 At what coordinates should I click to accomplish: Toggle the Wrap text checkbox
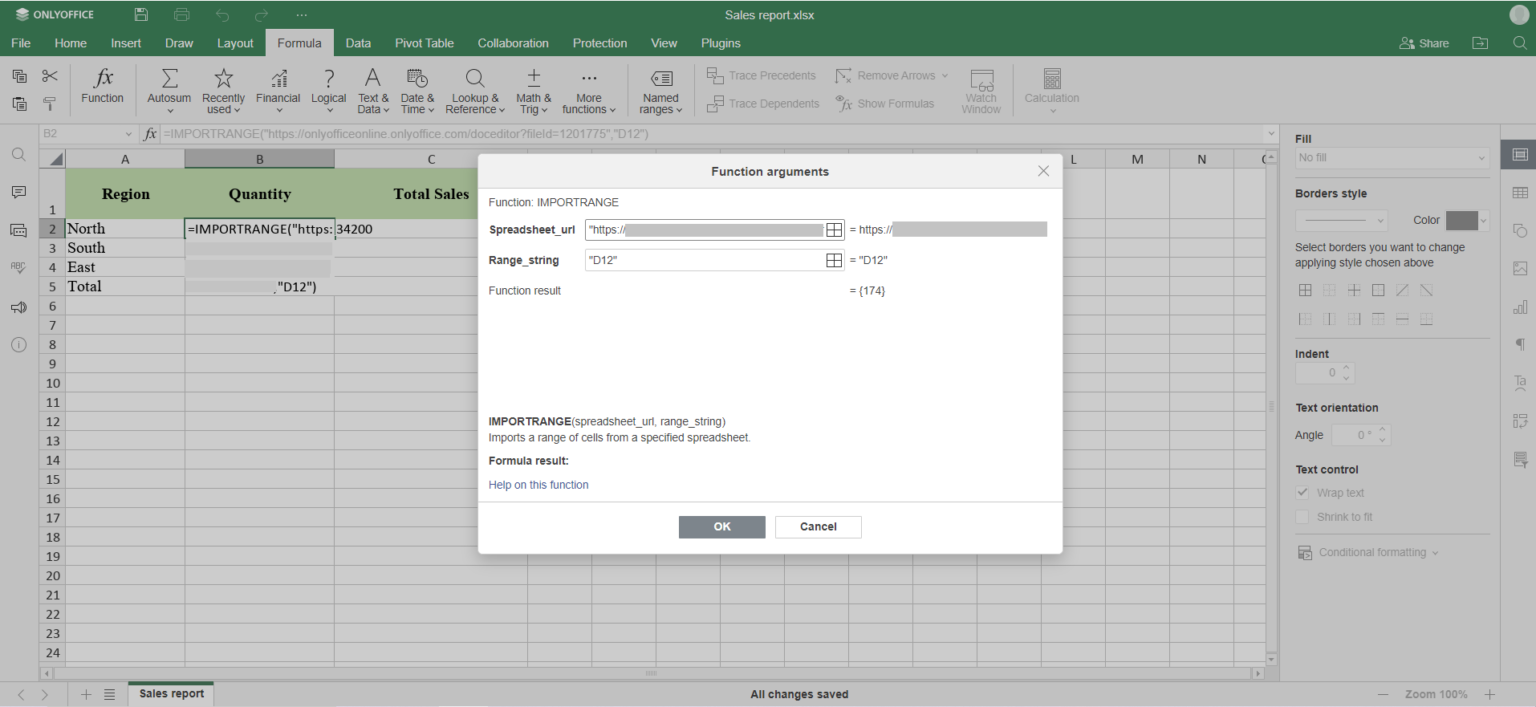coord(1302,493)
